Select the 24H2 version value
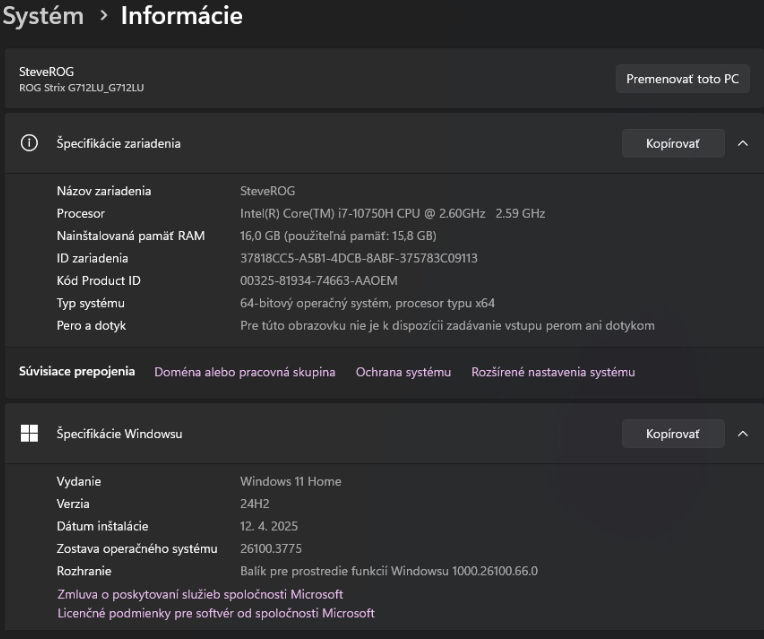The image size is (764, 639). click(254, 503)
